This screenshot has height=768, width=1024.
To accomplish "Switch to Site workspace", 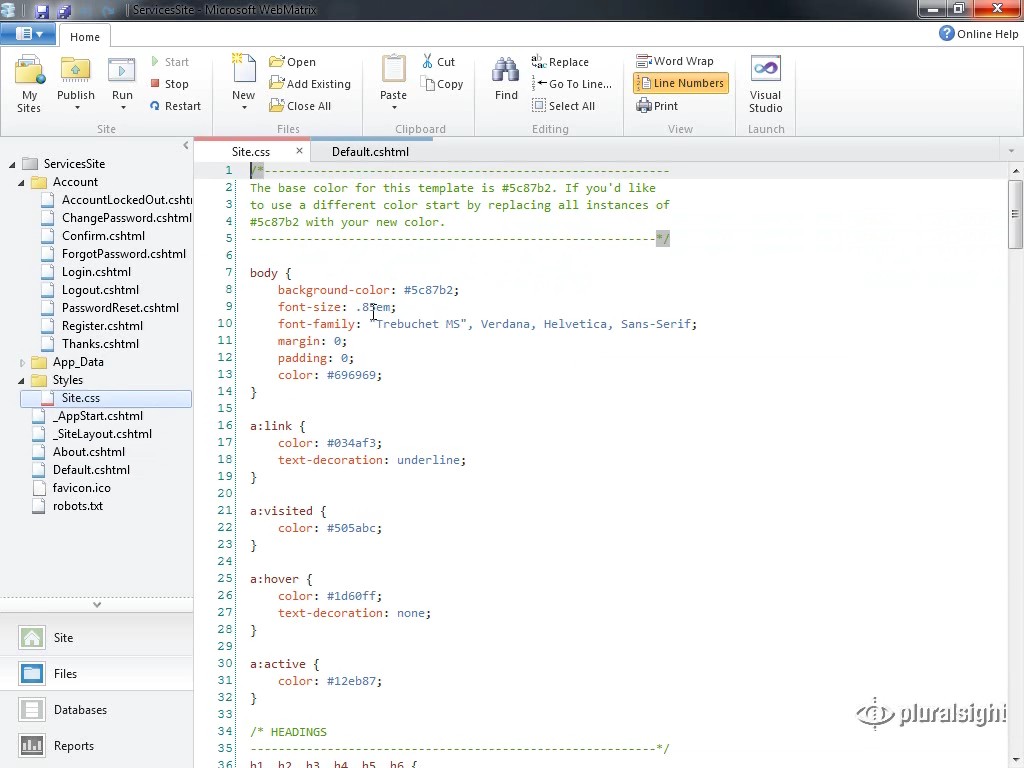I will pos(97,637).
